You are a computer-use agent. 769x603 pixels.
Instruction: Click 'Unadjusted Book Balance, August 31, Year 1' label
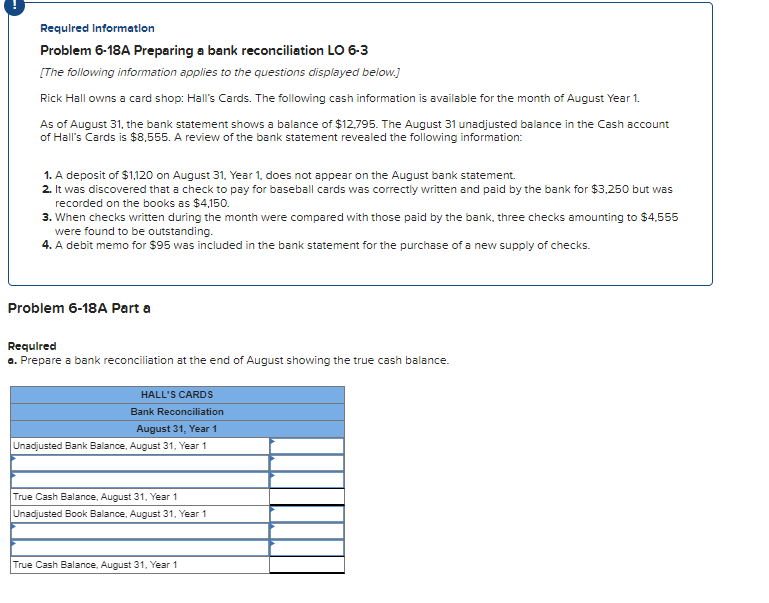pyautogui.click(x=110, y=514)
